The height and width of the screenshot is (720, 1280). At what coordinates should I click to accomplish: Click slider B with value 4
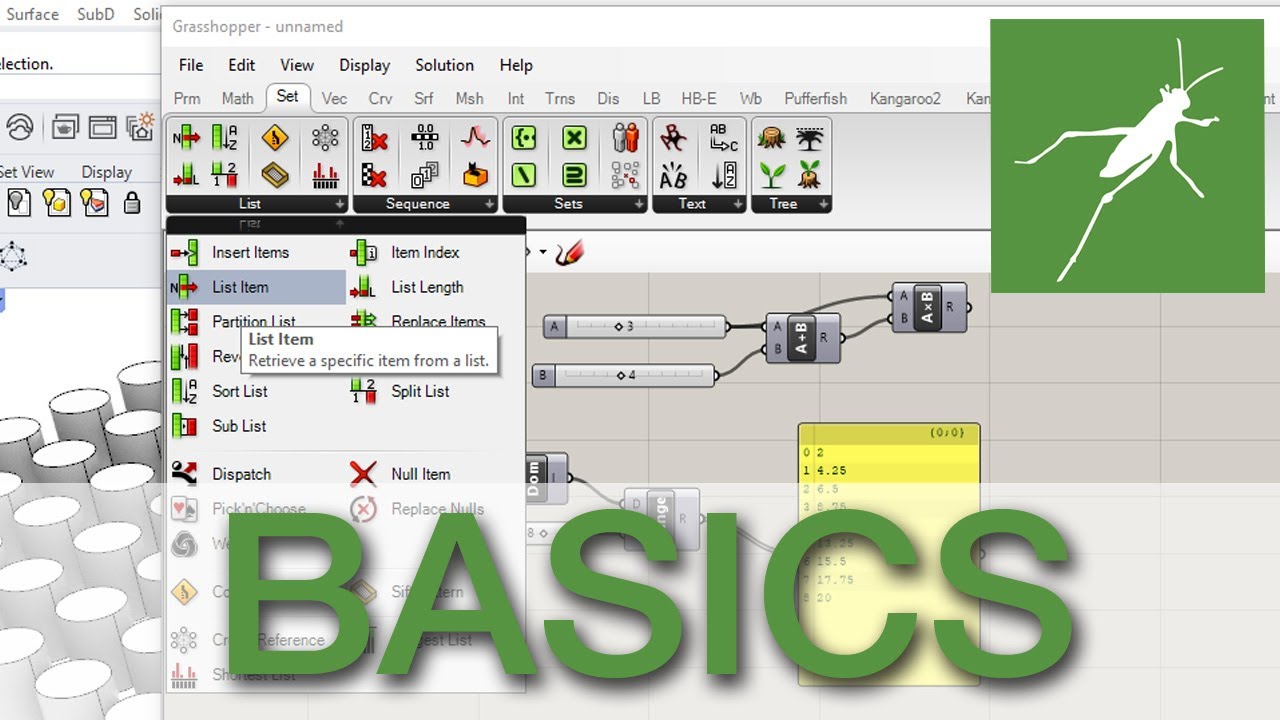pos(625,376)
